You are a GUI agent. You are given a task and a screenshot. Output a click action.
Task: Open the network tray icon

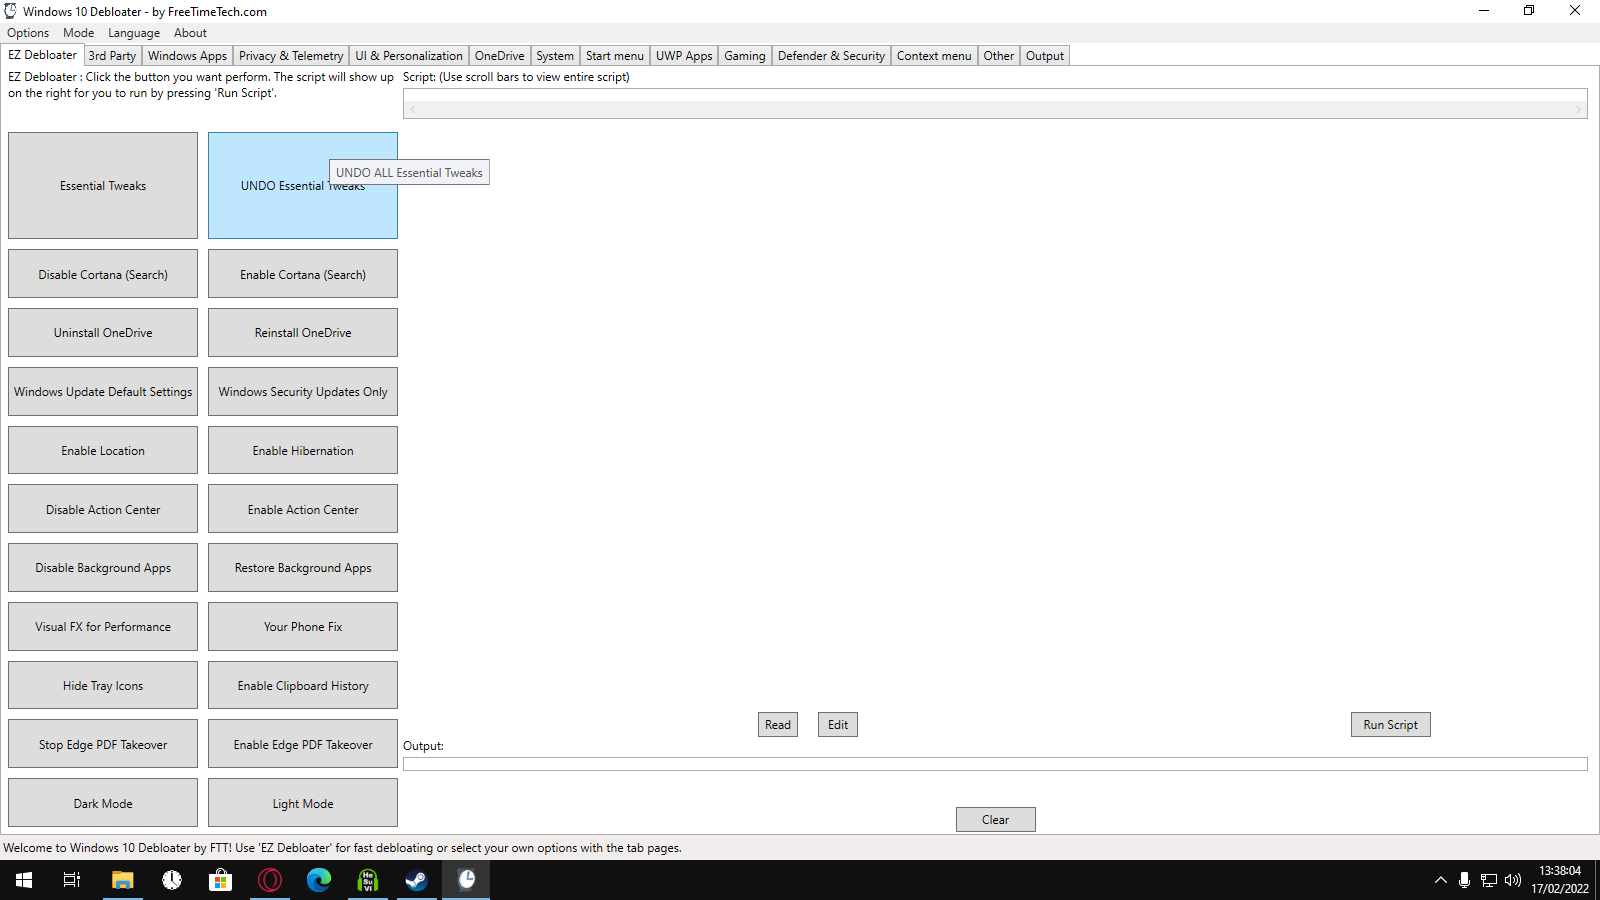[x=1489, y=880]
